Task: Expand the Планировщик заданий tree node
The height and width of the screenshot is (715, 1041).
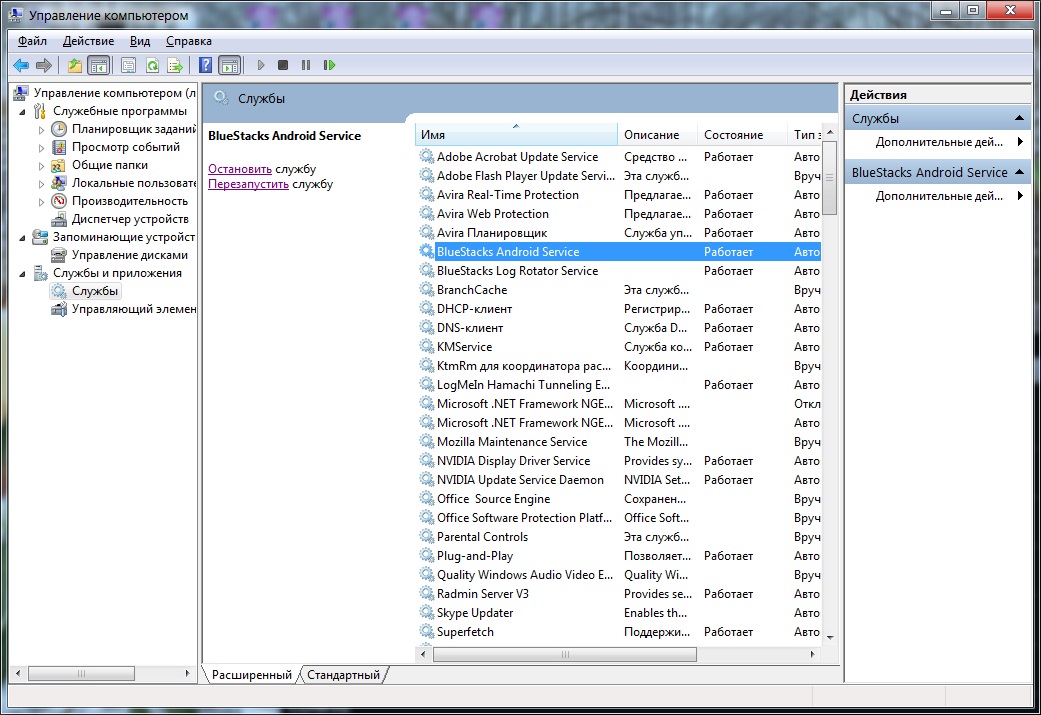Action: click(42, 129)
